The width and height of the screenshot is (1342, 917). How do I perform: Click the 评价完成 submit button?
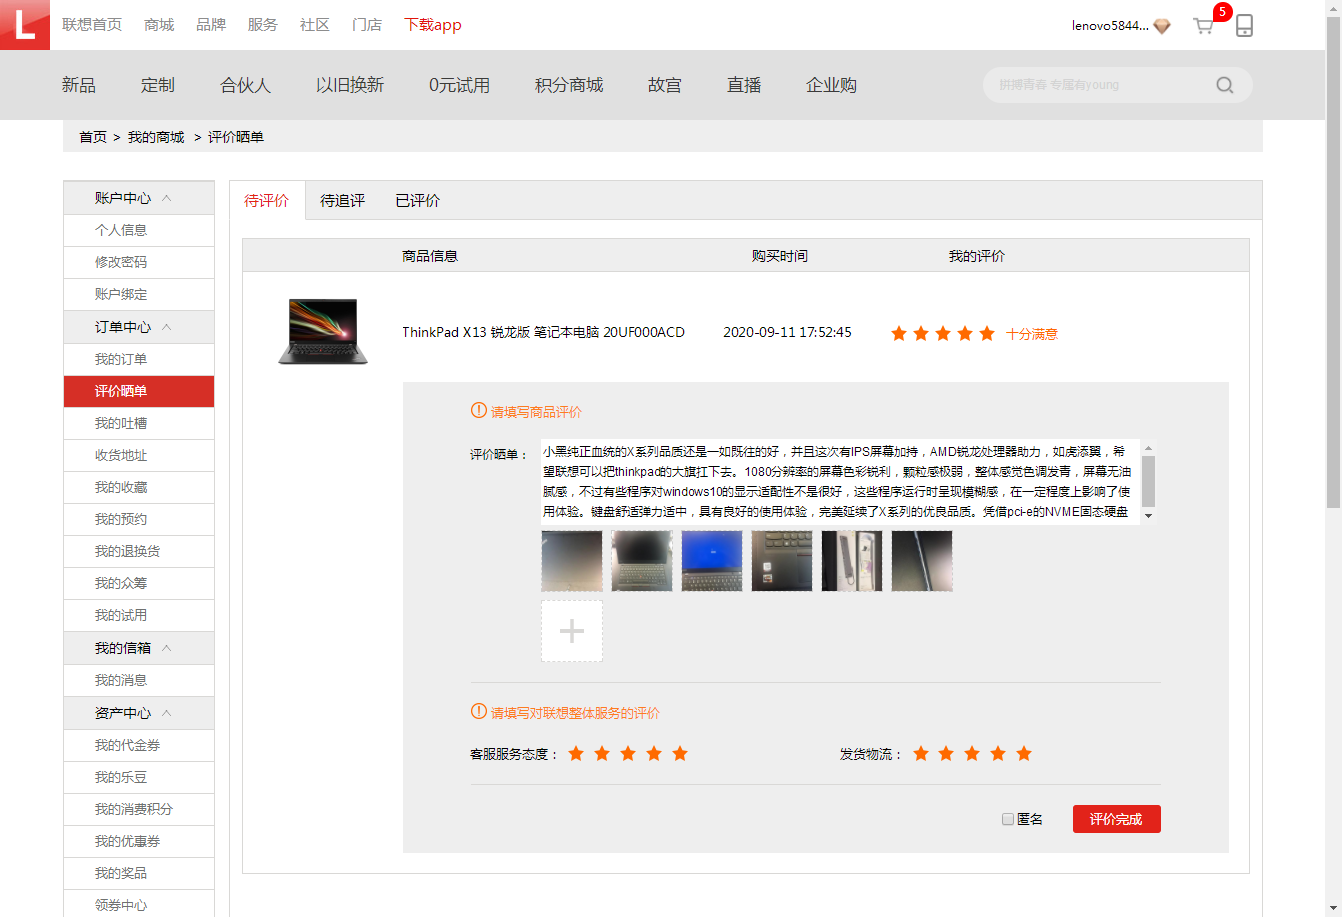point(1116,819)
